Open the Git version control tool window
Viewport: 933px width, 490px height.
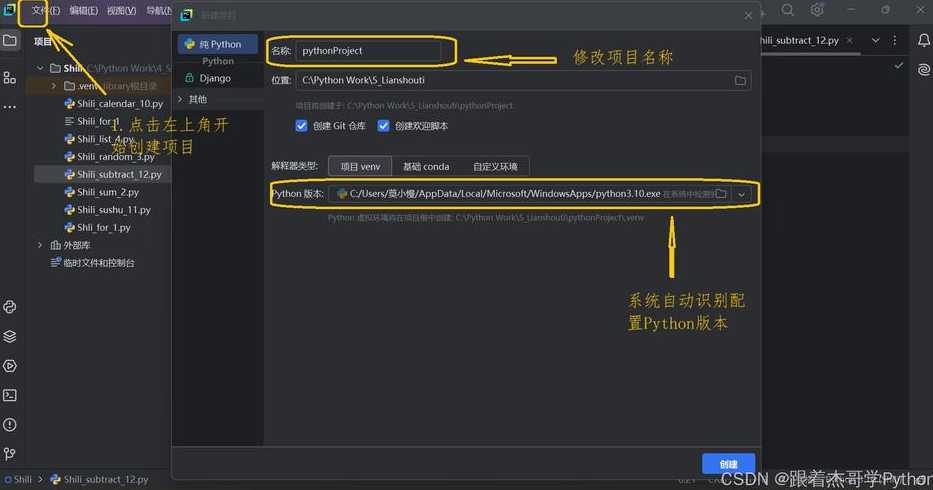10,454
